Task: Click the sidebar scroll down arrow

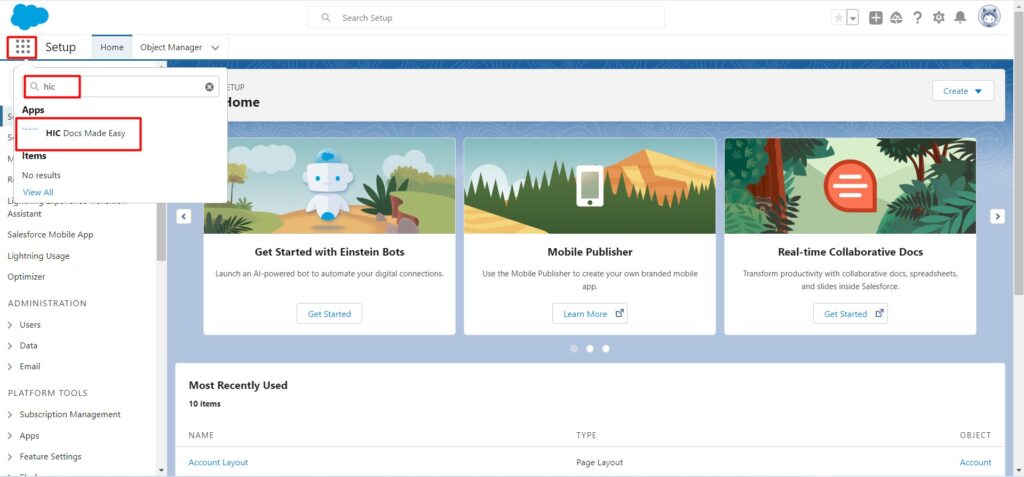Action: (x=161, y=470)
